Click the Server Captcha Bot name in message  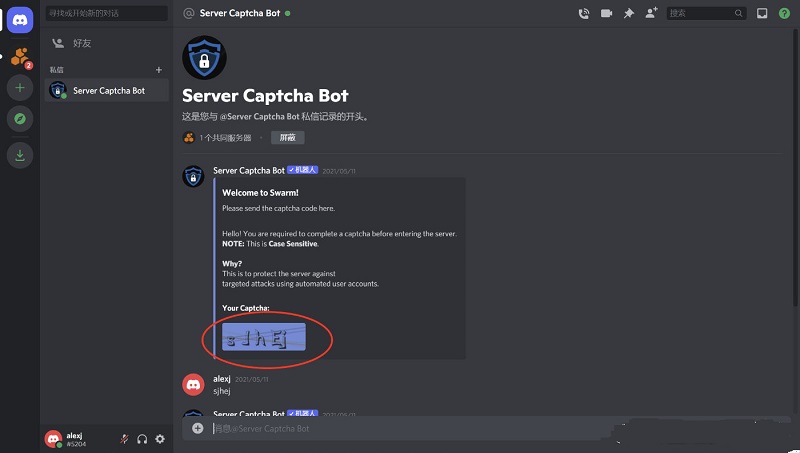pyautogui.click(x=248, y=170)
